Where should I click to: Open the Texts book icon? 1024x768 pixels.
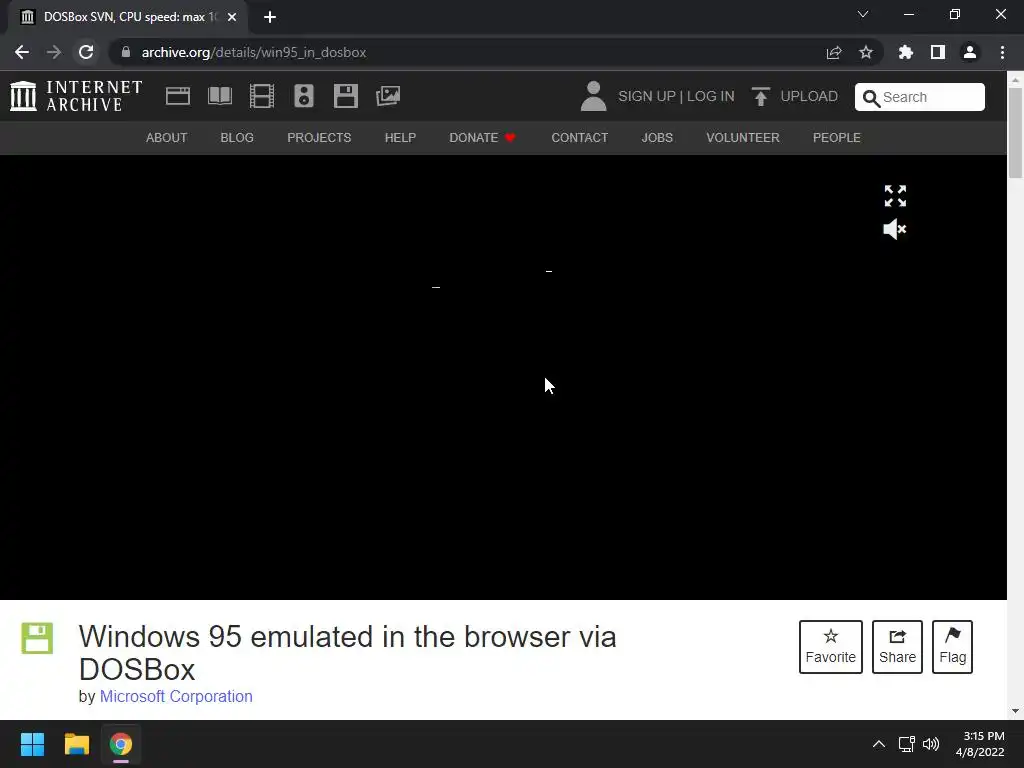(x=219, y=96)
